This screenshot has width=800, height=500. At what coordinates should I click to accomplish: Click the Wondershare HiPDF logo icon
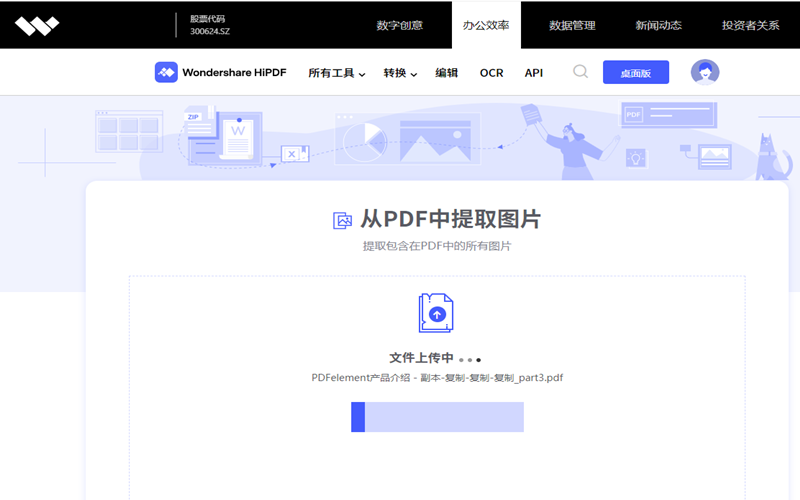pos(166,72)
